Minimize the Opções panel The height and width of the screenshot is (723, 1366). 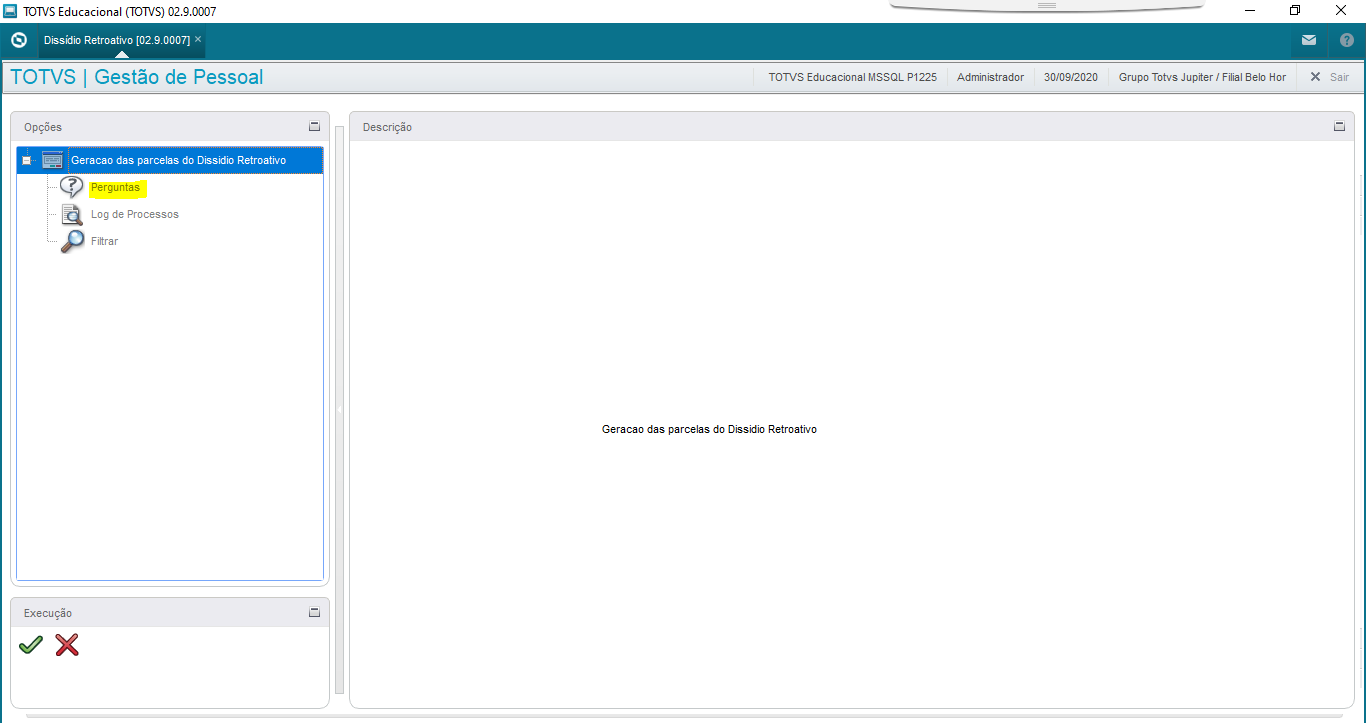(314, 127)
